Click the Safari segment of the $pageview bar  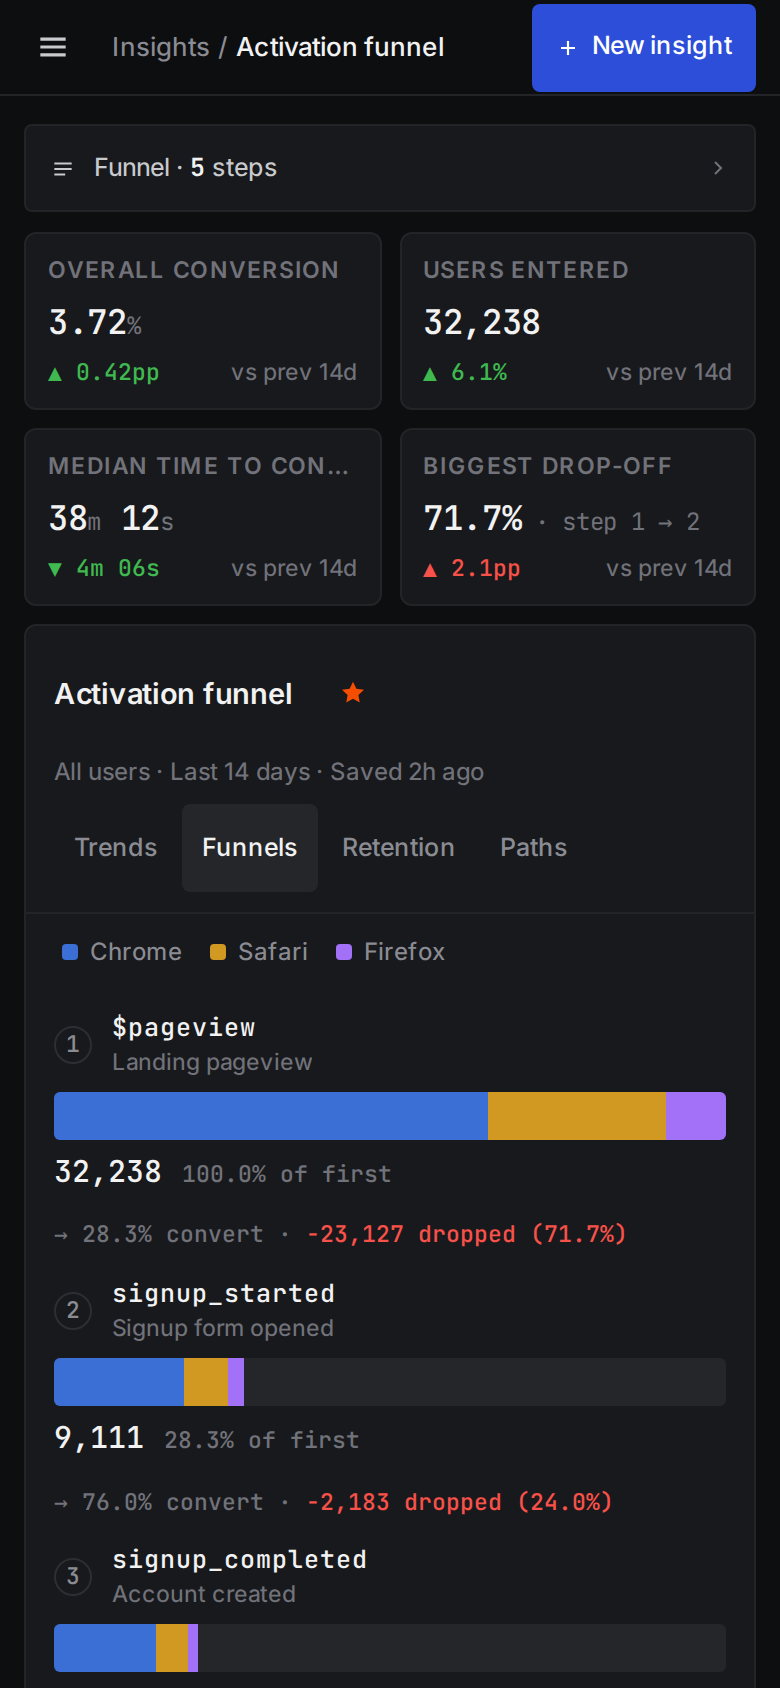577,1116
